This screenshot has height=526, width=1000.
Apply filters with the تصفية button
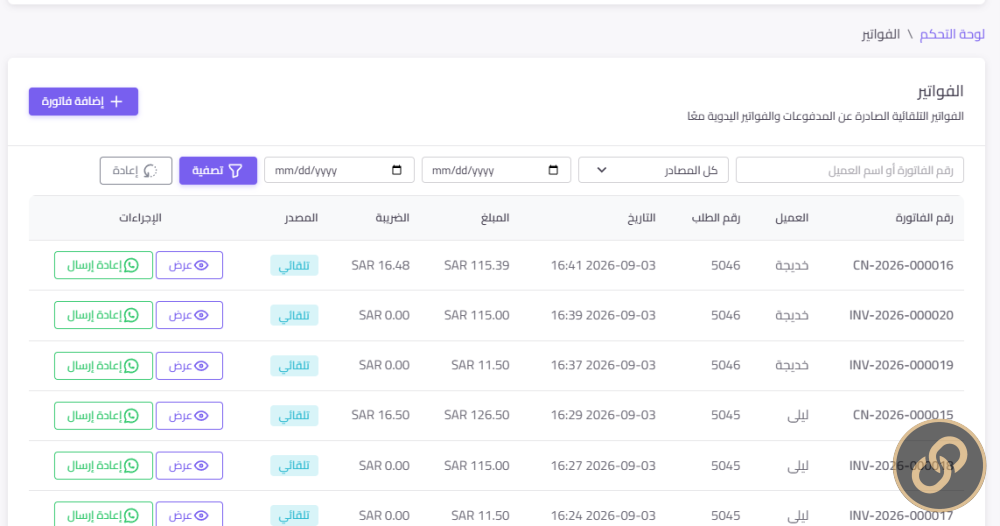pos(218,171)
